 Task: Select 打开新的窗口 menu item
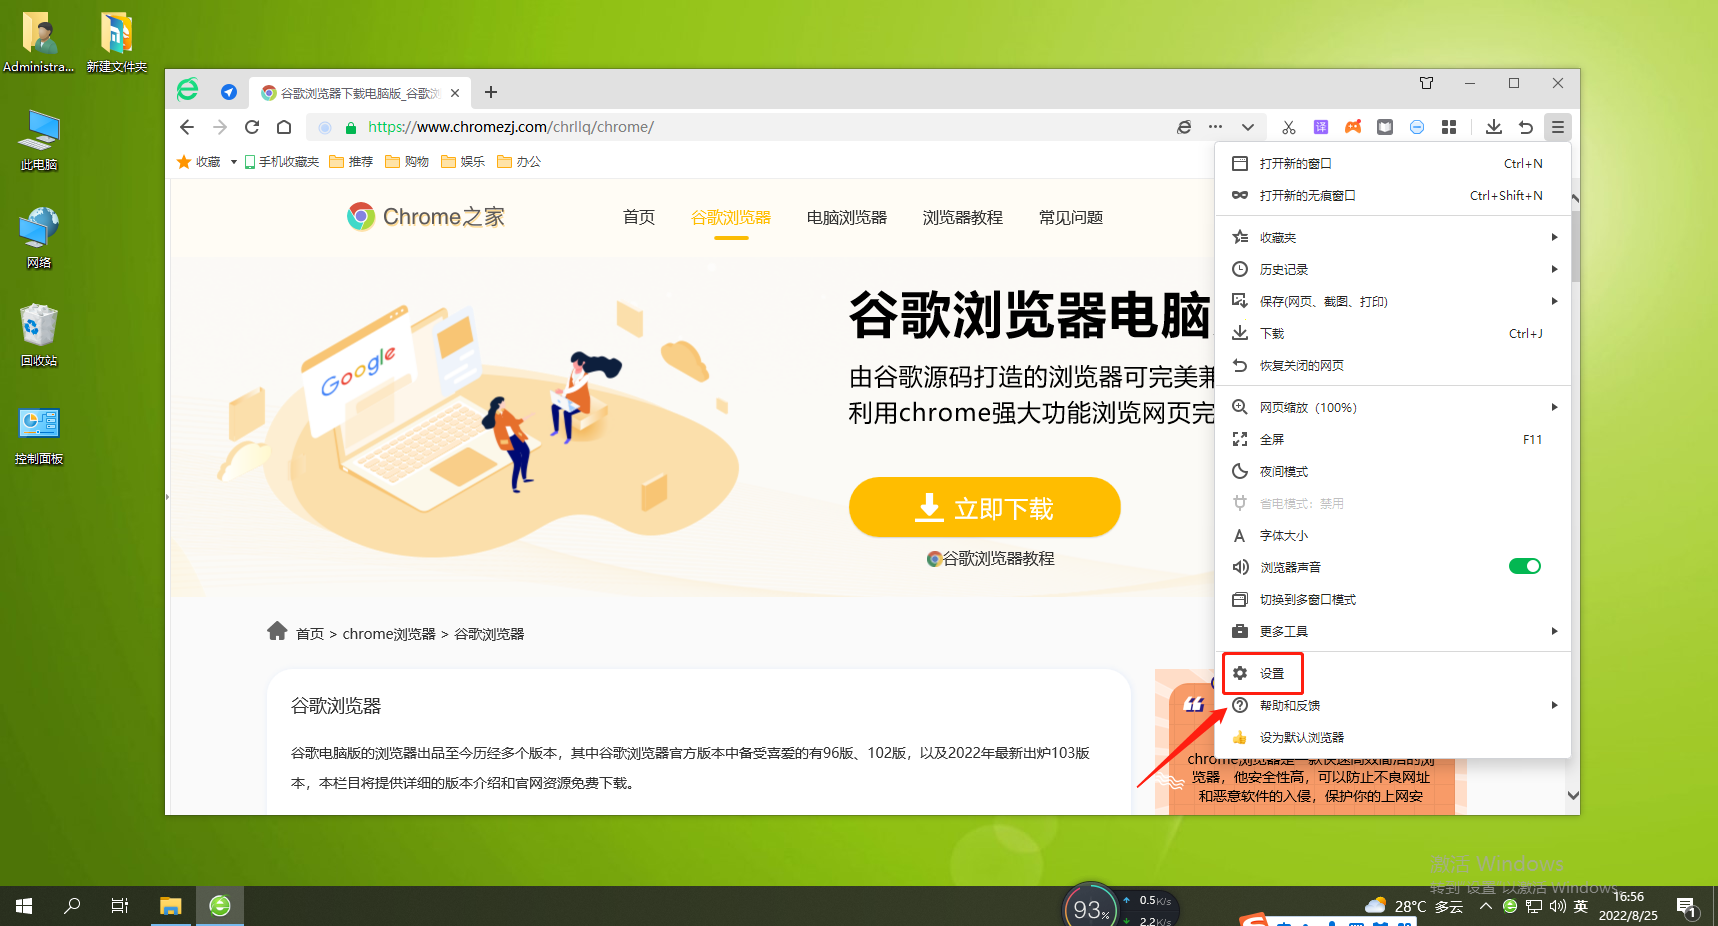point(1393,163)
